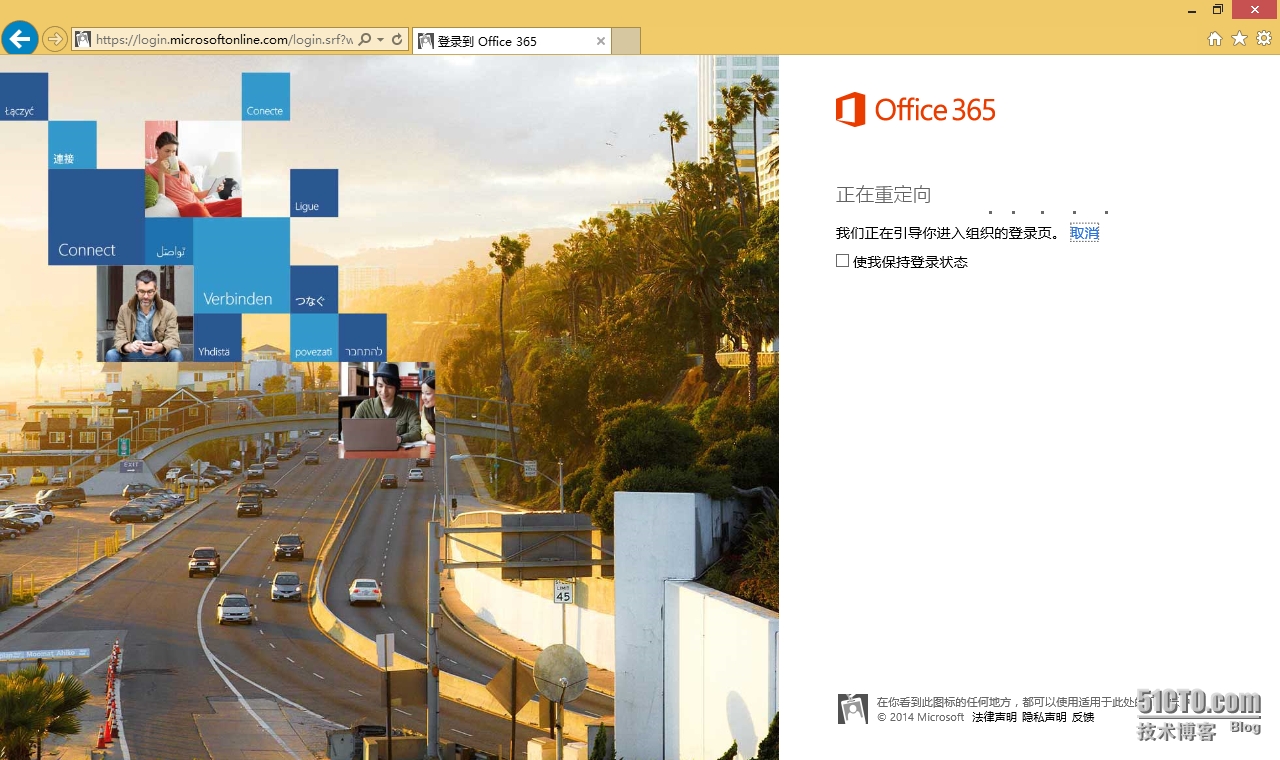Click the Office 365 logo
The image size is (1280, 760).
[914, 109]
